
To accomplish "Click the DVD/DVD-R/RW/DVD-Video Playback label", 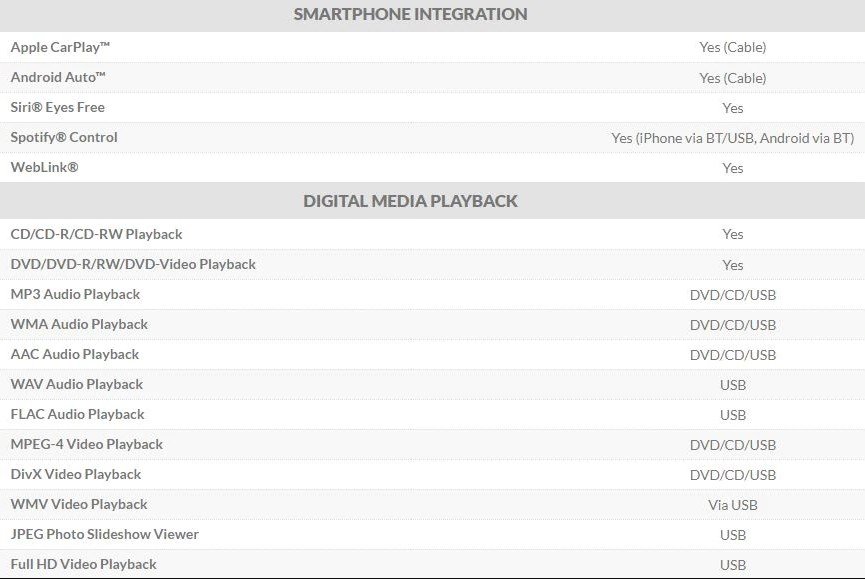I will click(133, 264).
